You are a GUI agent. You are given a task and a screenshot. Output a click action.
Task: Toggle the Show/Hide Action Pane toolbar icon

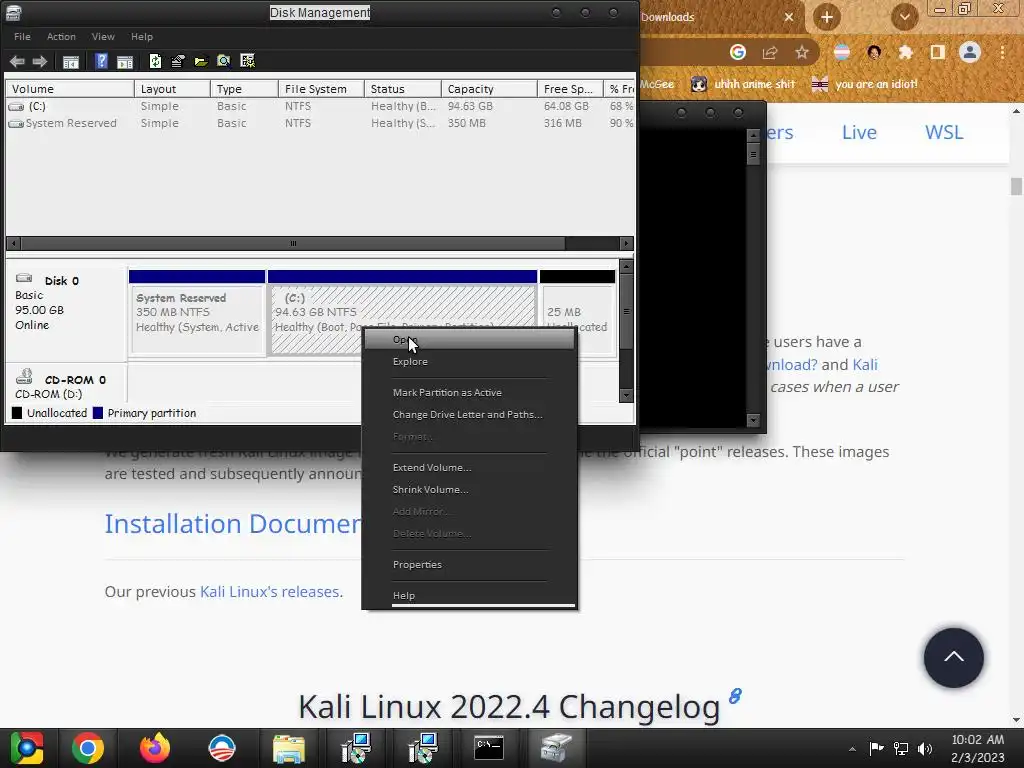click(125, 61)
